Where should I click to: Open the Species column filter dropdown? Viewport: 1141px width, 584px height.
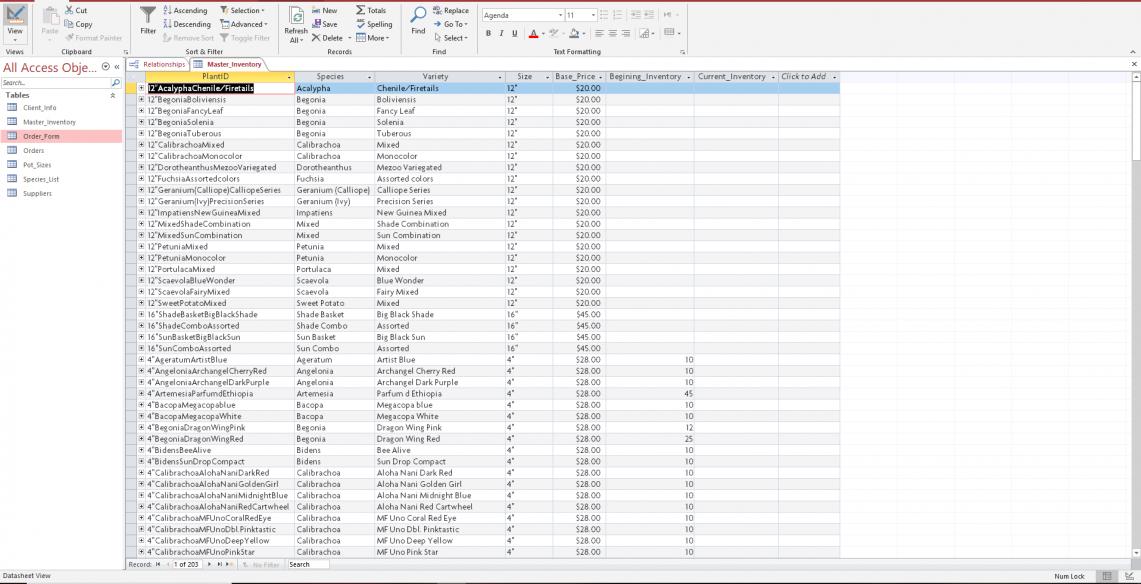point(369,77)
